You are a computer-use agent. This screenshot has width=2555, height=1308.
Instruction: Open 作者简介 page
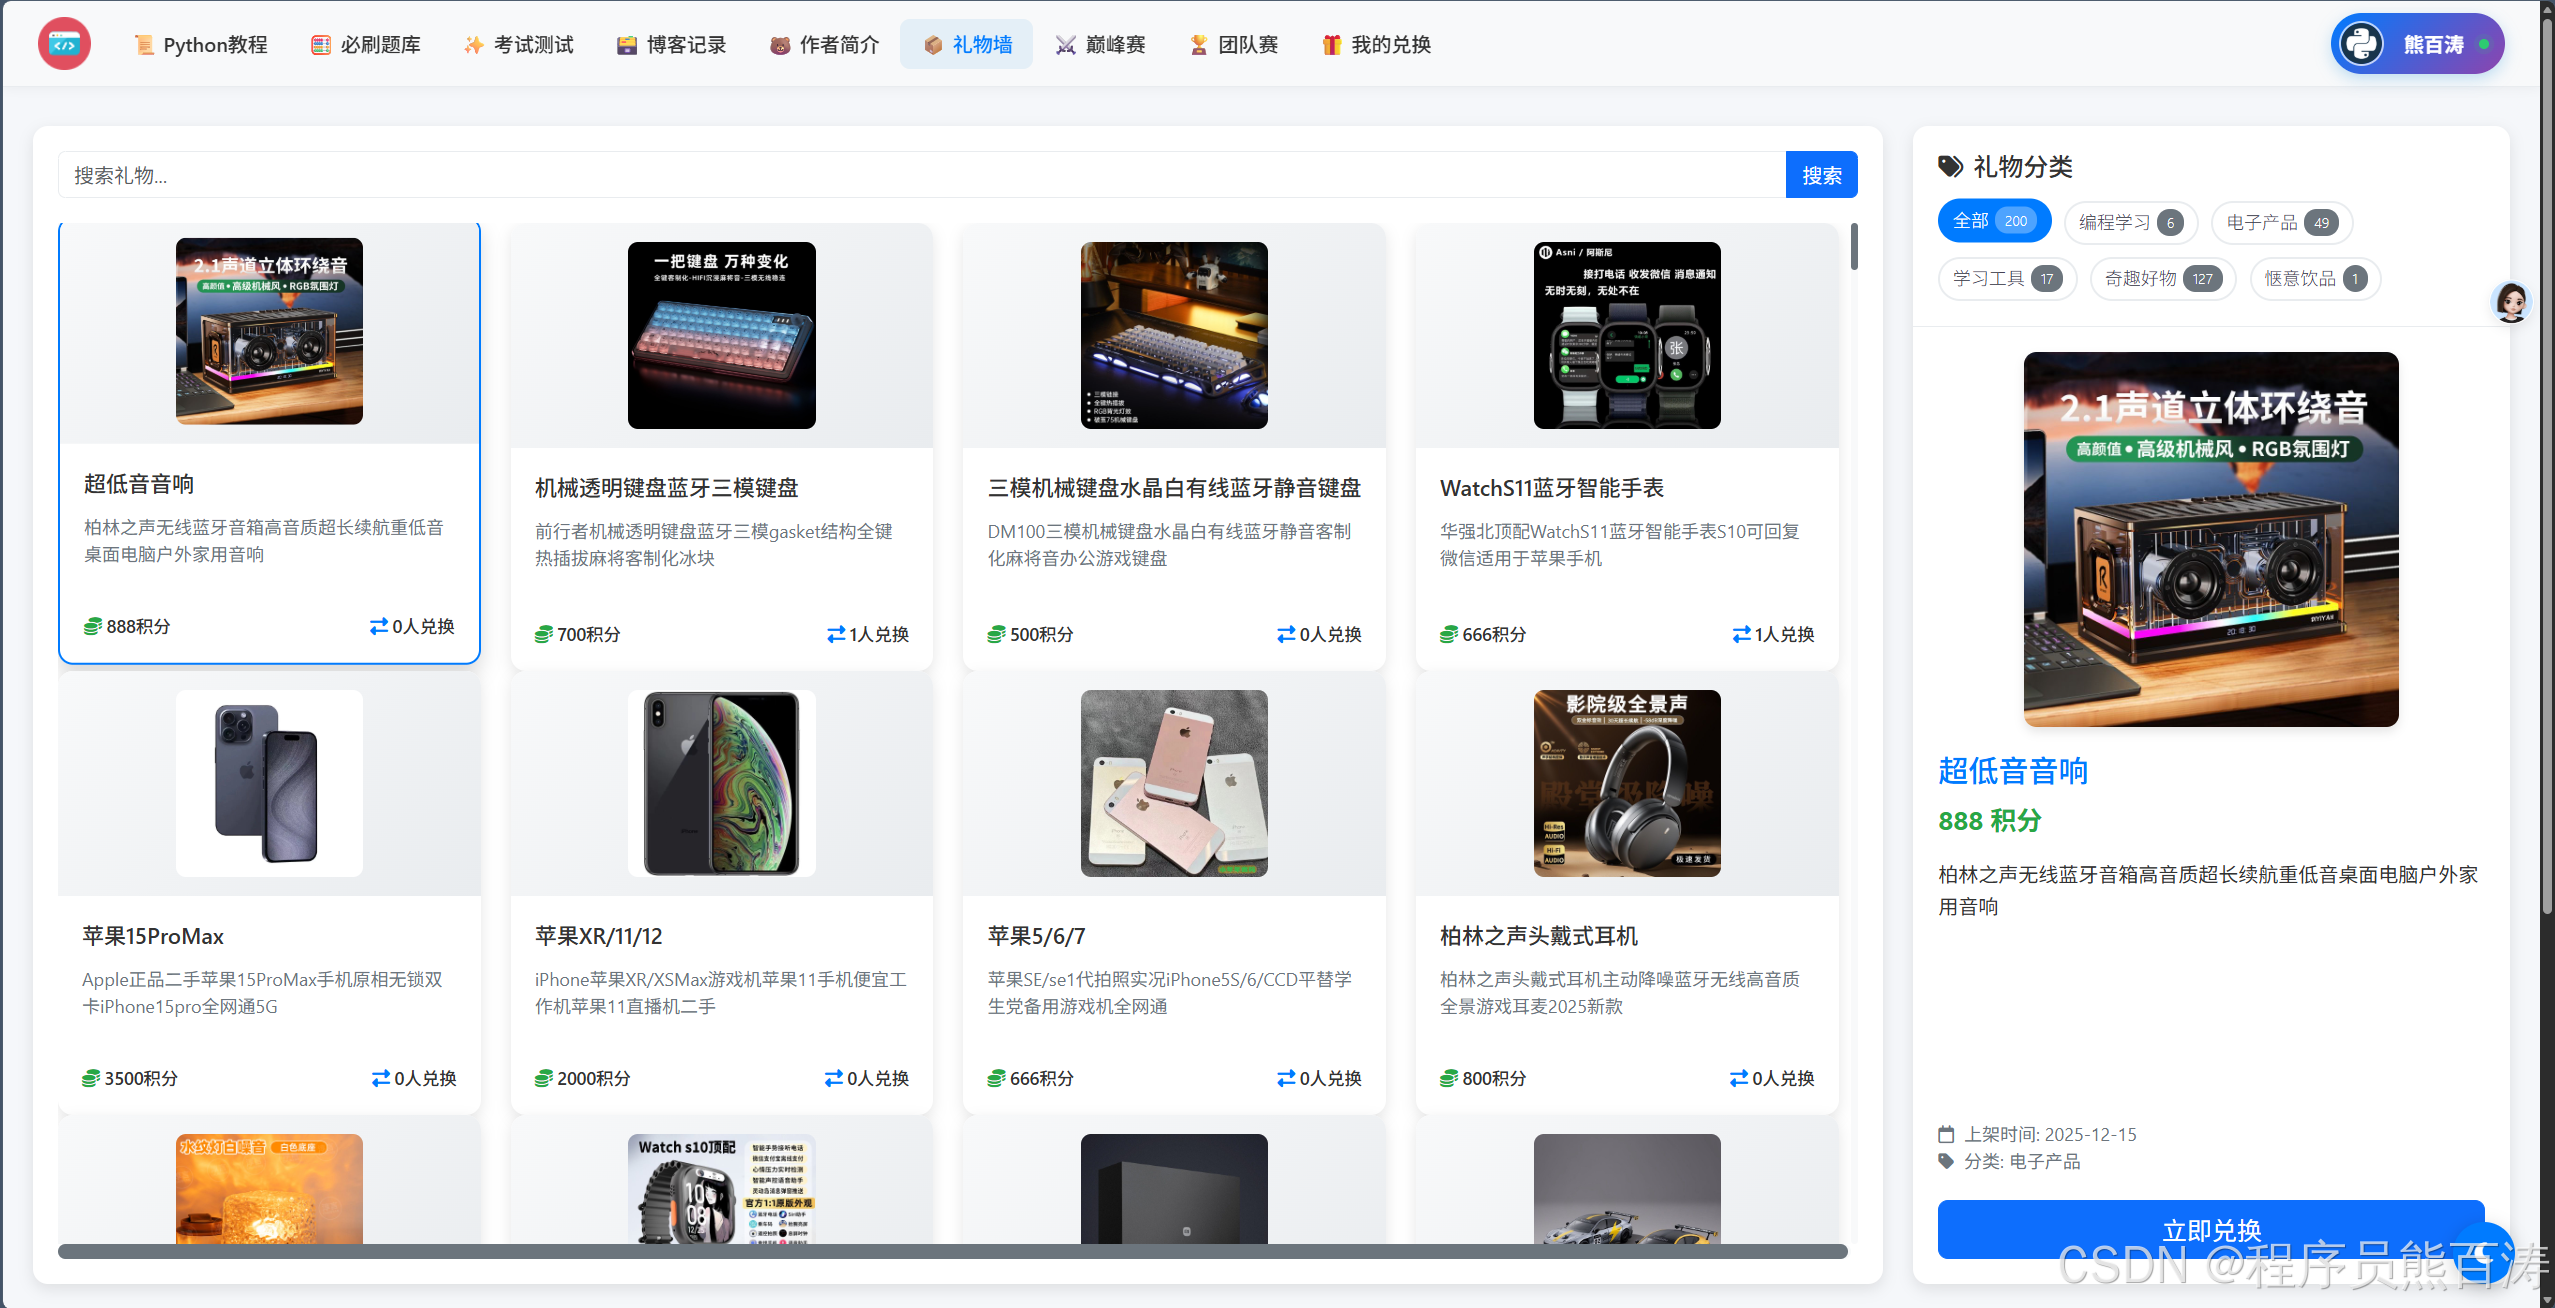[x=825, y=45]
